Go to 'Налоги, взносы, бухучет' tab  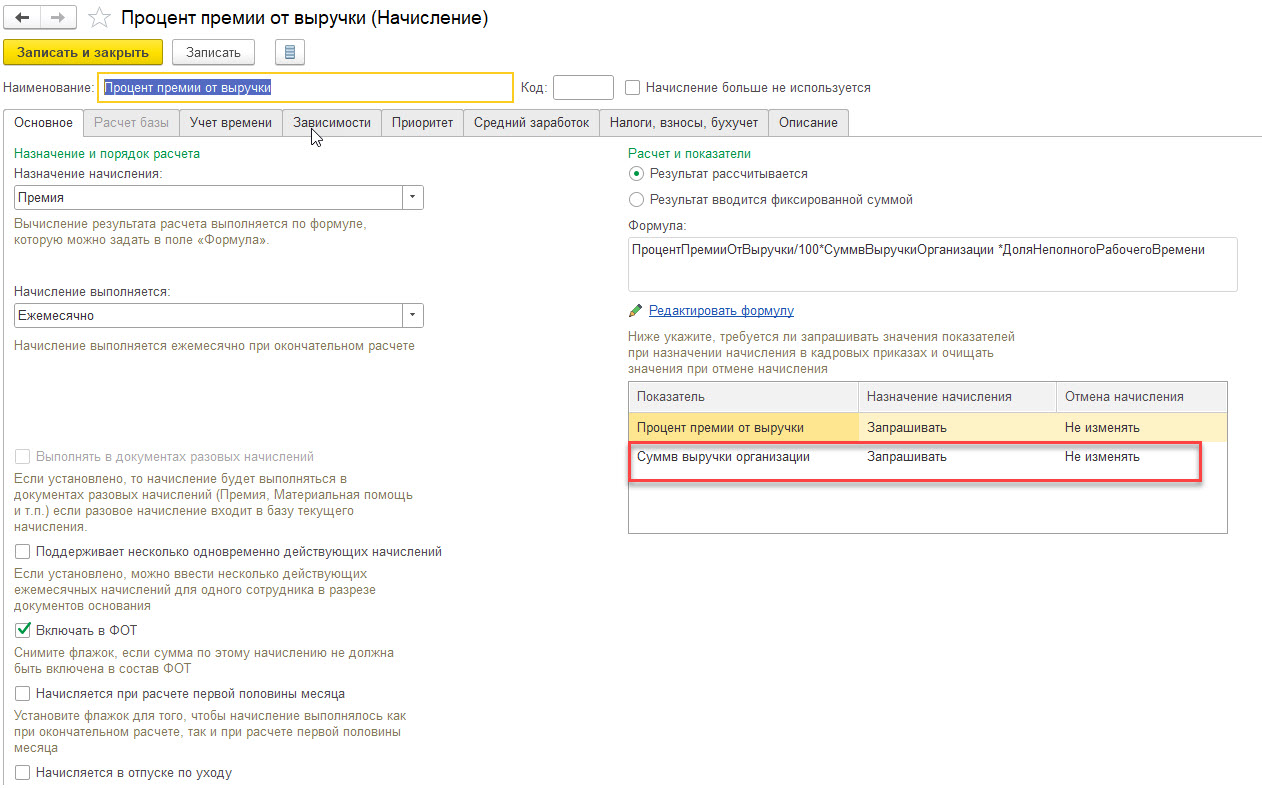684,123
